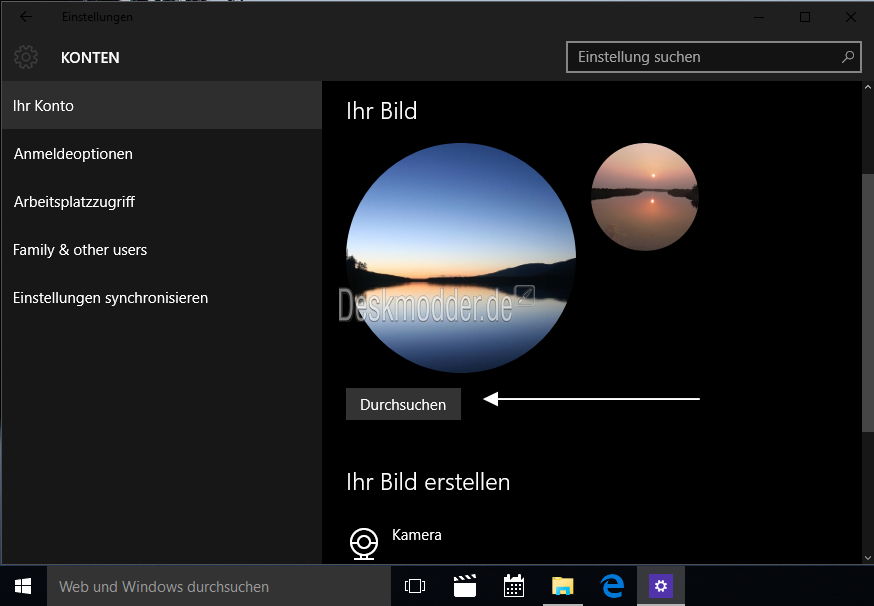Choose the smaller sunset profile picture
874x606 pixels.
point(644,197)
